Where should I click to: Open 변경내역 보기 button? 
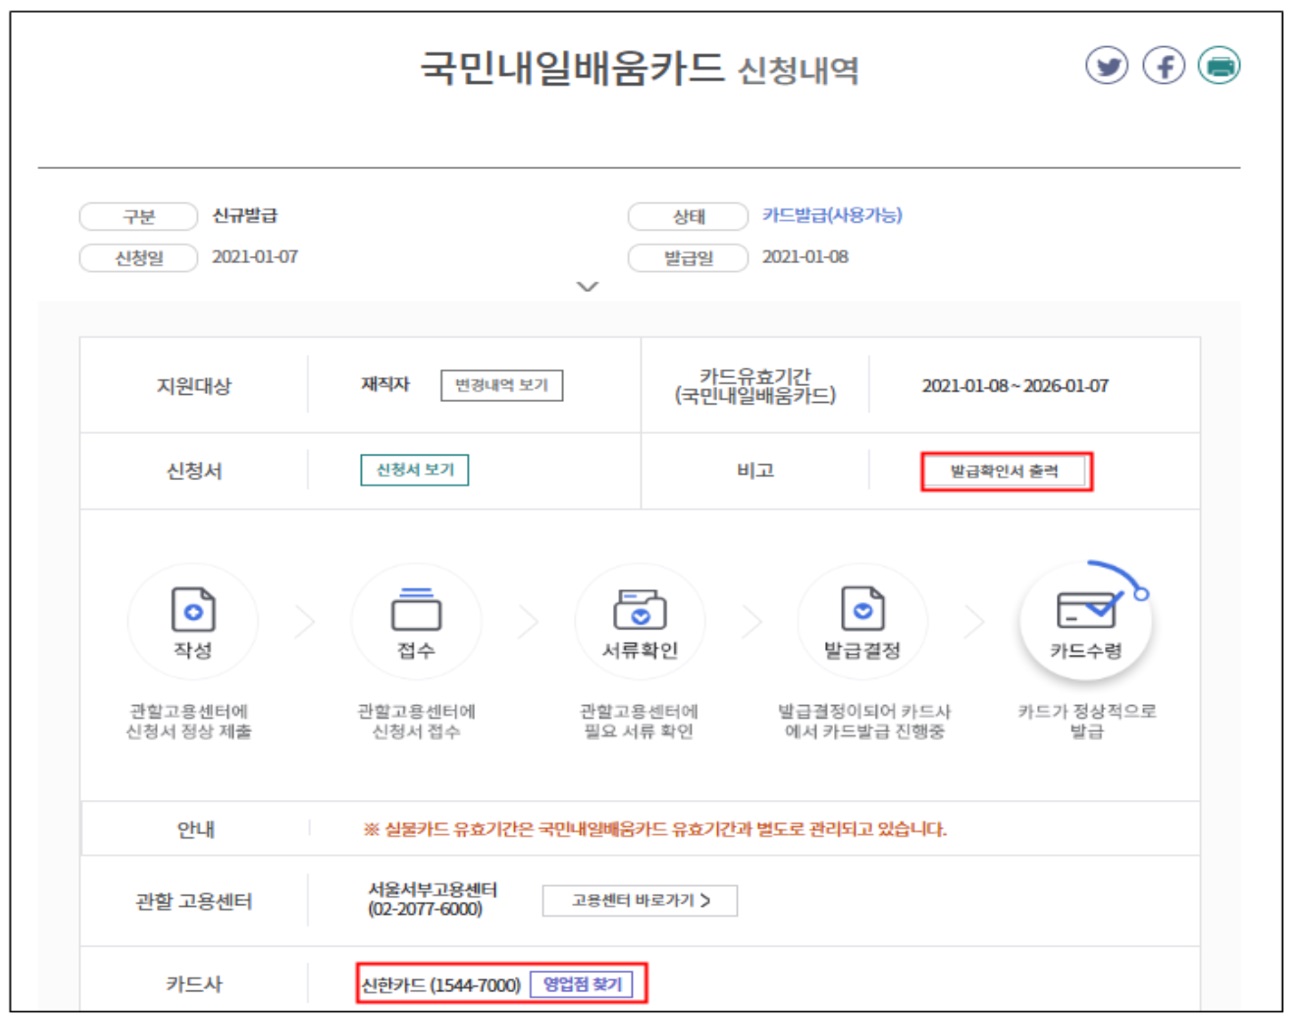tap(502, 385)
